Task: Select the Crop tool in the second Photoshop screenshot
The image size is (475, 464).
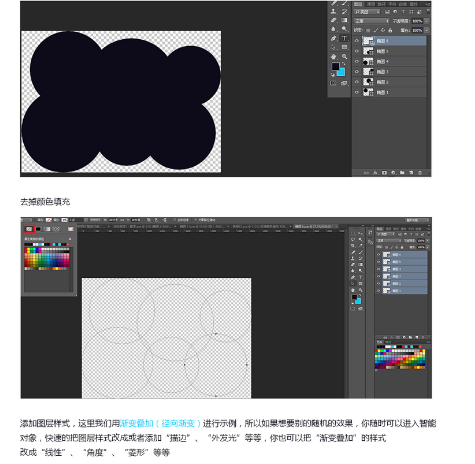Action: click(x=353, y=246)
